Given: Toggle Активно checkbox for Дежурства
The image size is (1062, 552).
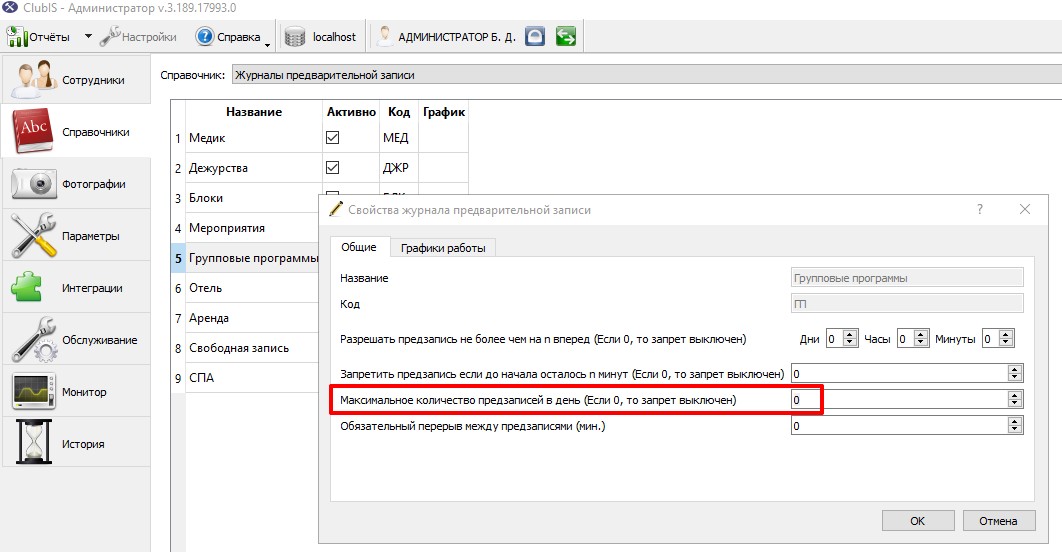Looking at the screenshot, I should click(333, 167).
